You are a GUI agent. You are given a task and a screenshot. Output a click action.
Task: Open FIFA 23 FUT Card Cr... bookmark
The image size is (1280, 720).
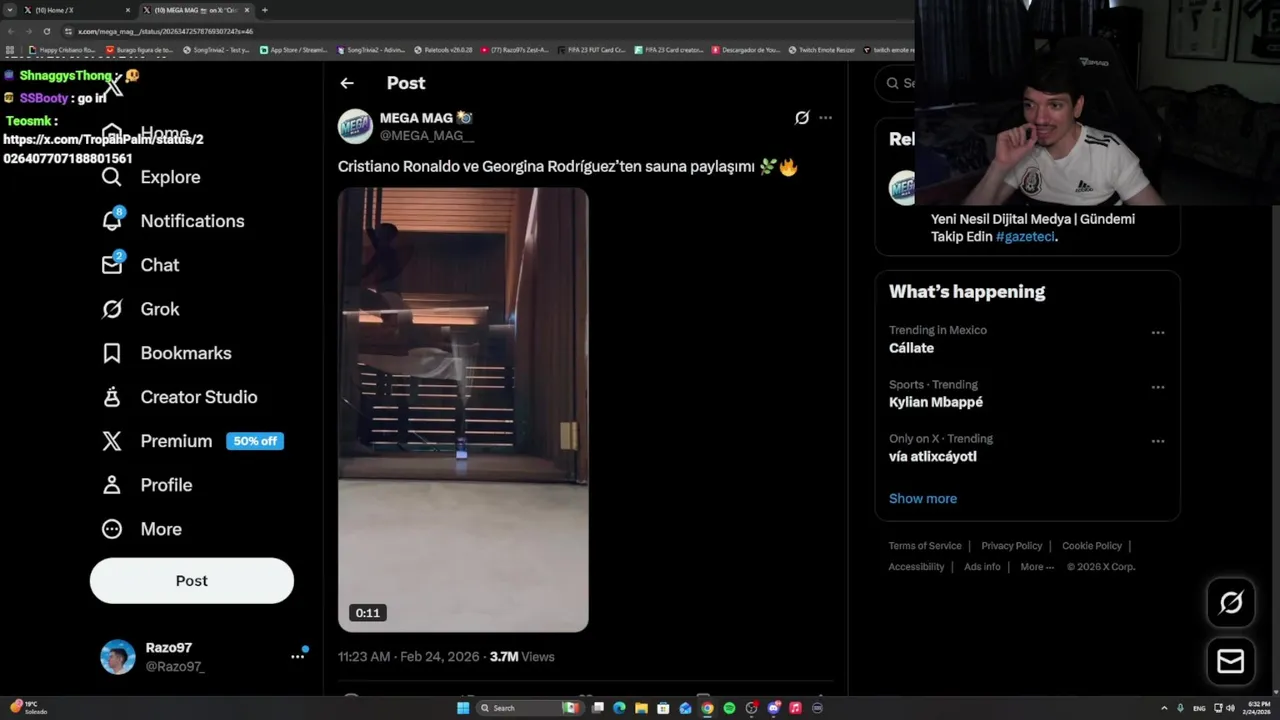(592, 50)
